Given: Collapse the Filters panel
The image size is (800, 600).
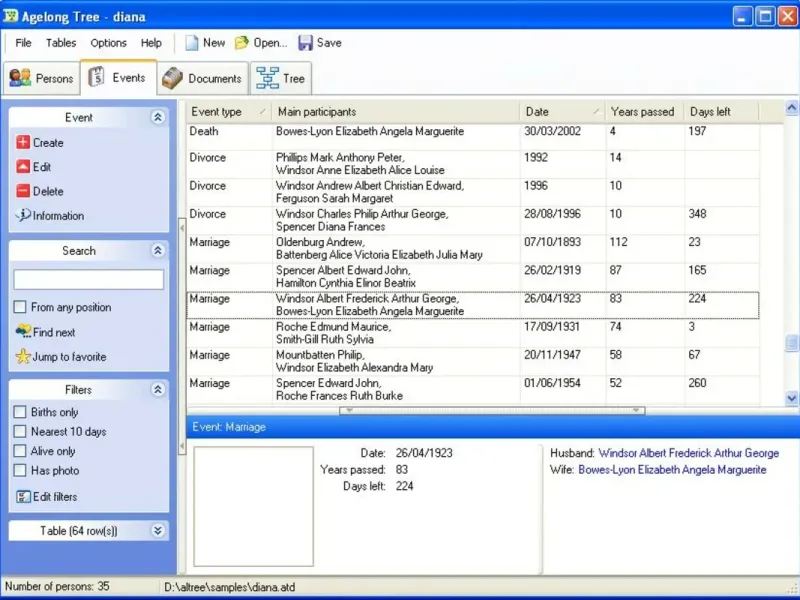Looking at the screenshot, I should tap(158, 390).
